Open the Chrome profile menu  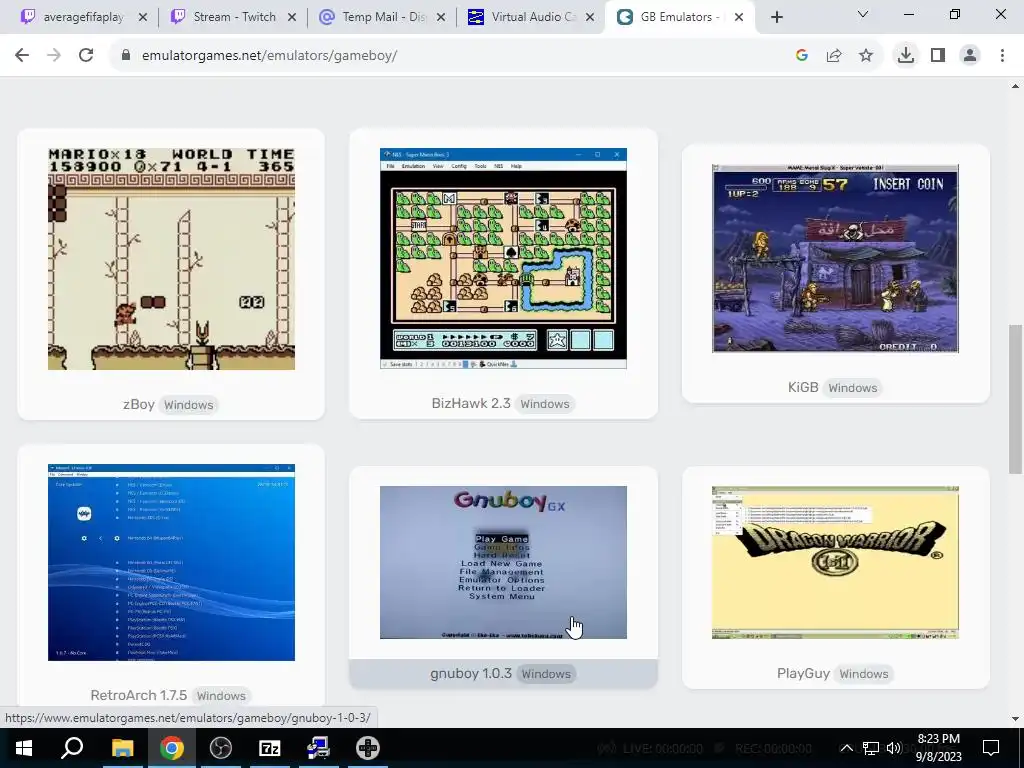pos(970,56)
